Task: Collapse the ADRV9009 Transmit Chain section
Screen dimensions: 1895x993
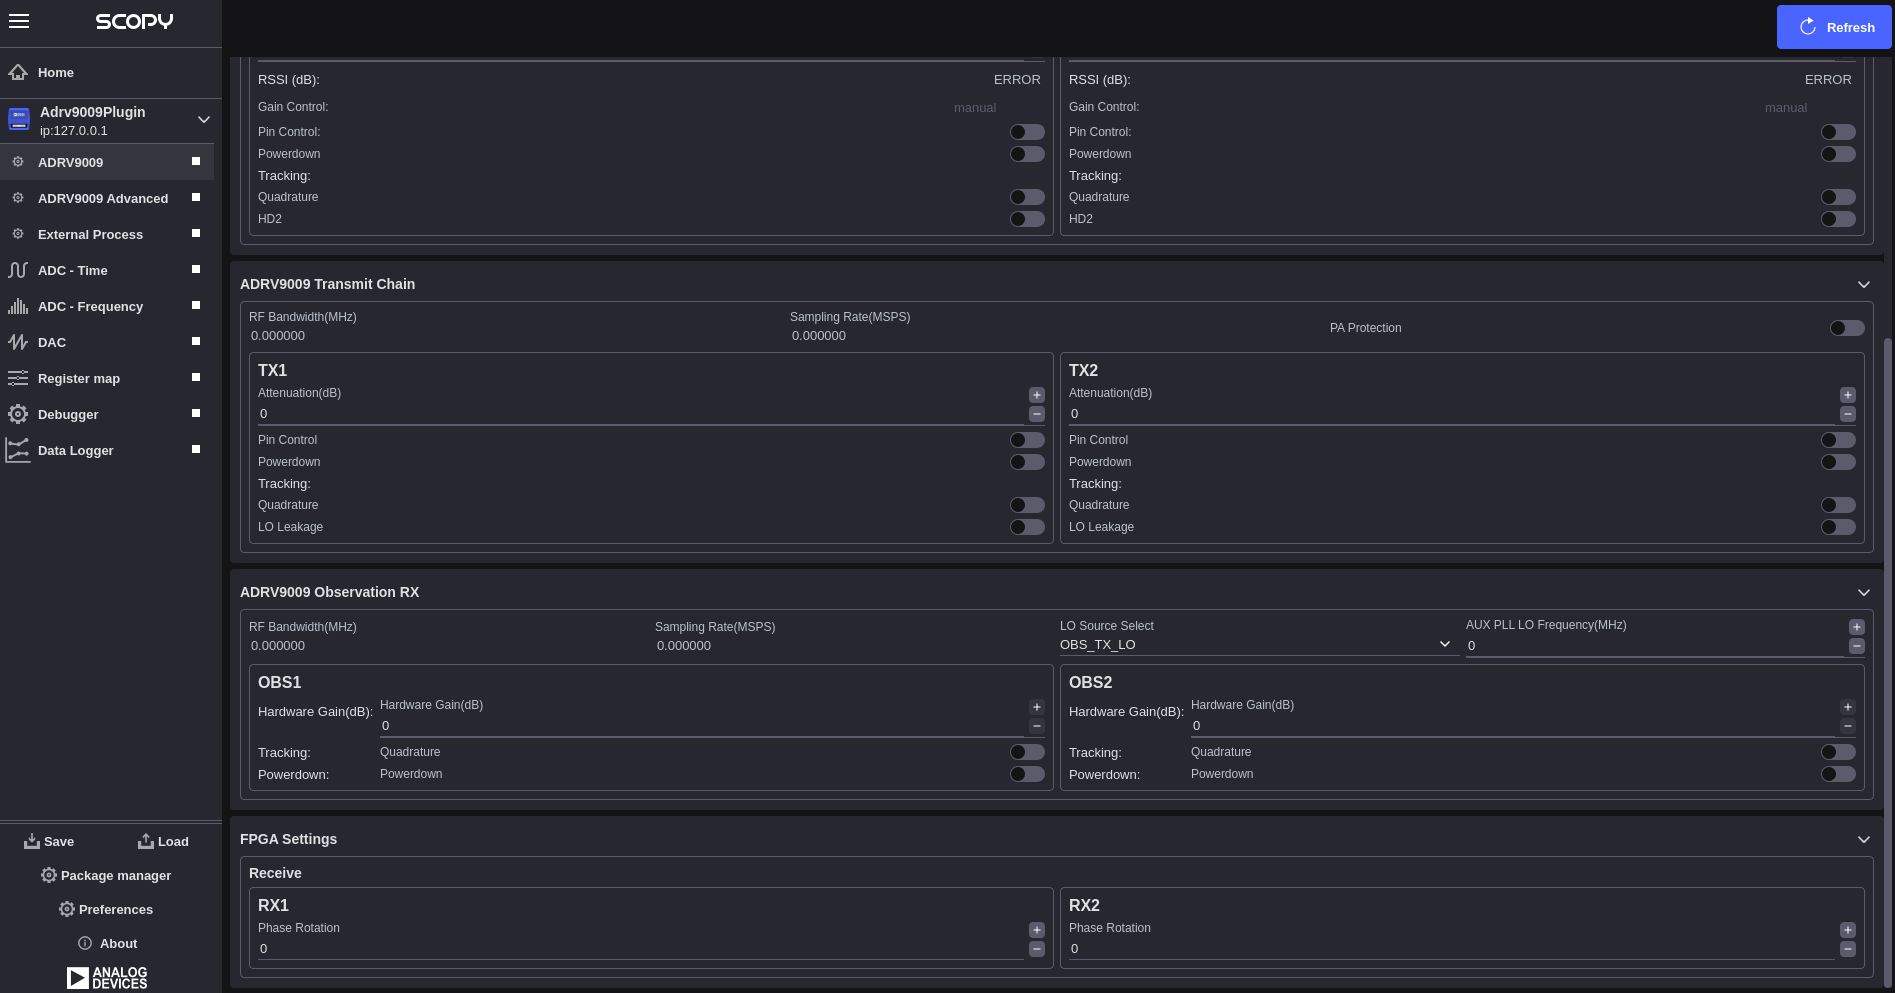Action: coord(1864,285)
